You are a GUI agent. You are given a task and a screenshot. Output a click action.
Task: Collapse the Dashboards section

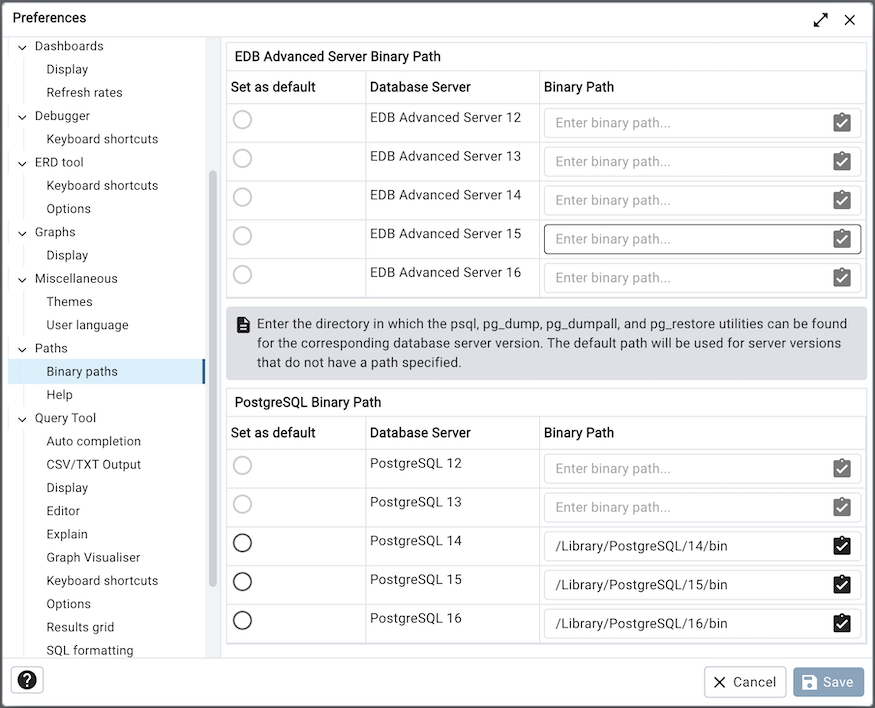(x=22, y=45)
